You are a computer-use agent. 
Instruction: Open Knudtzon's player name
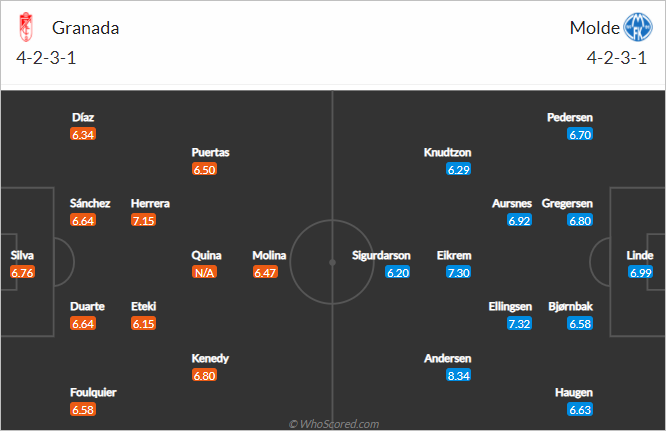tap(447, 152)
